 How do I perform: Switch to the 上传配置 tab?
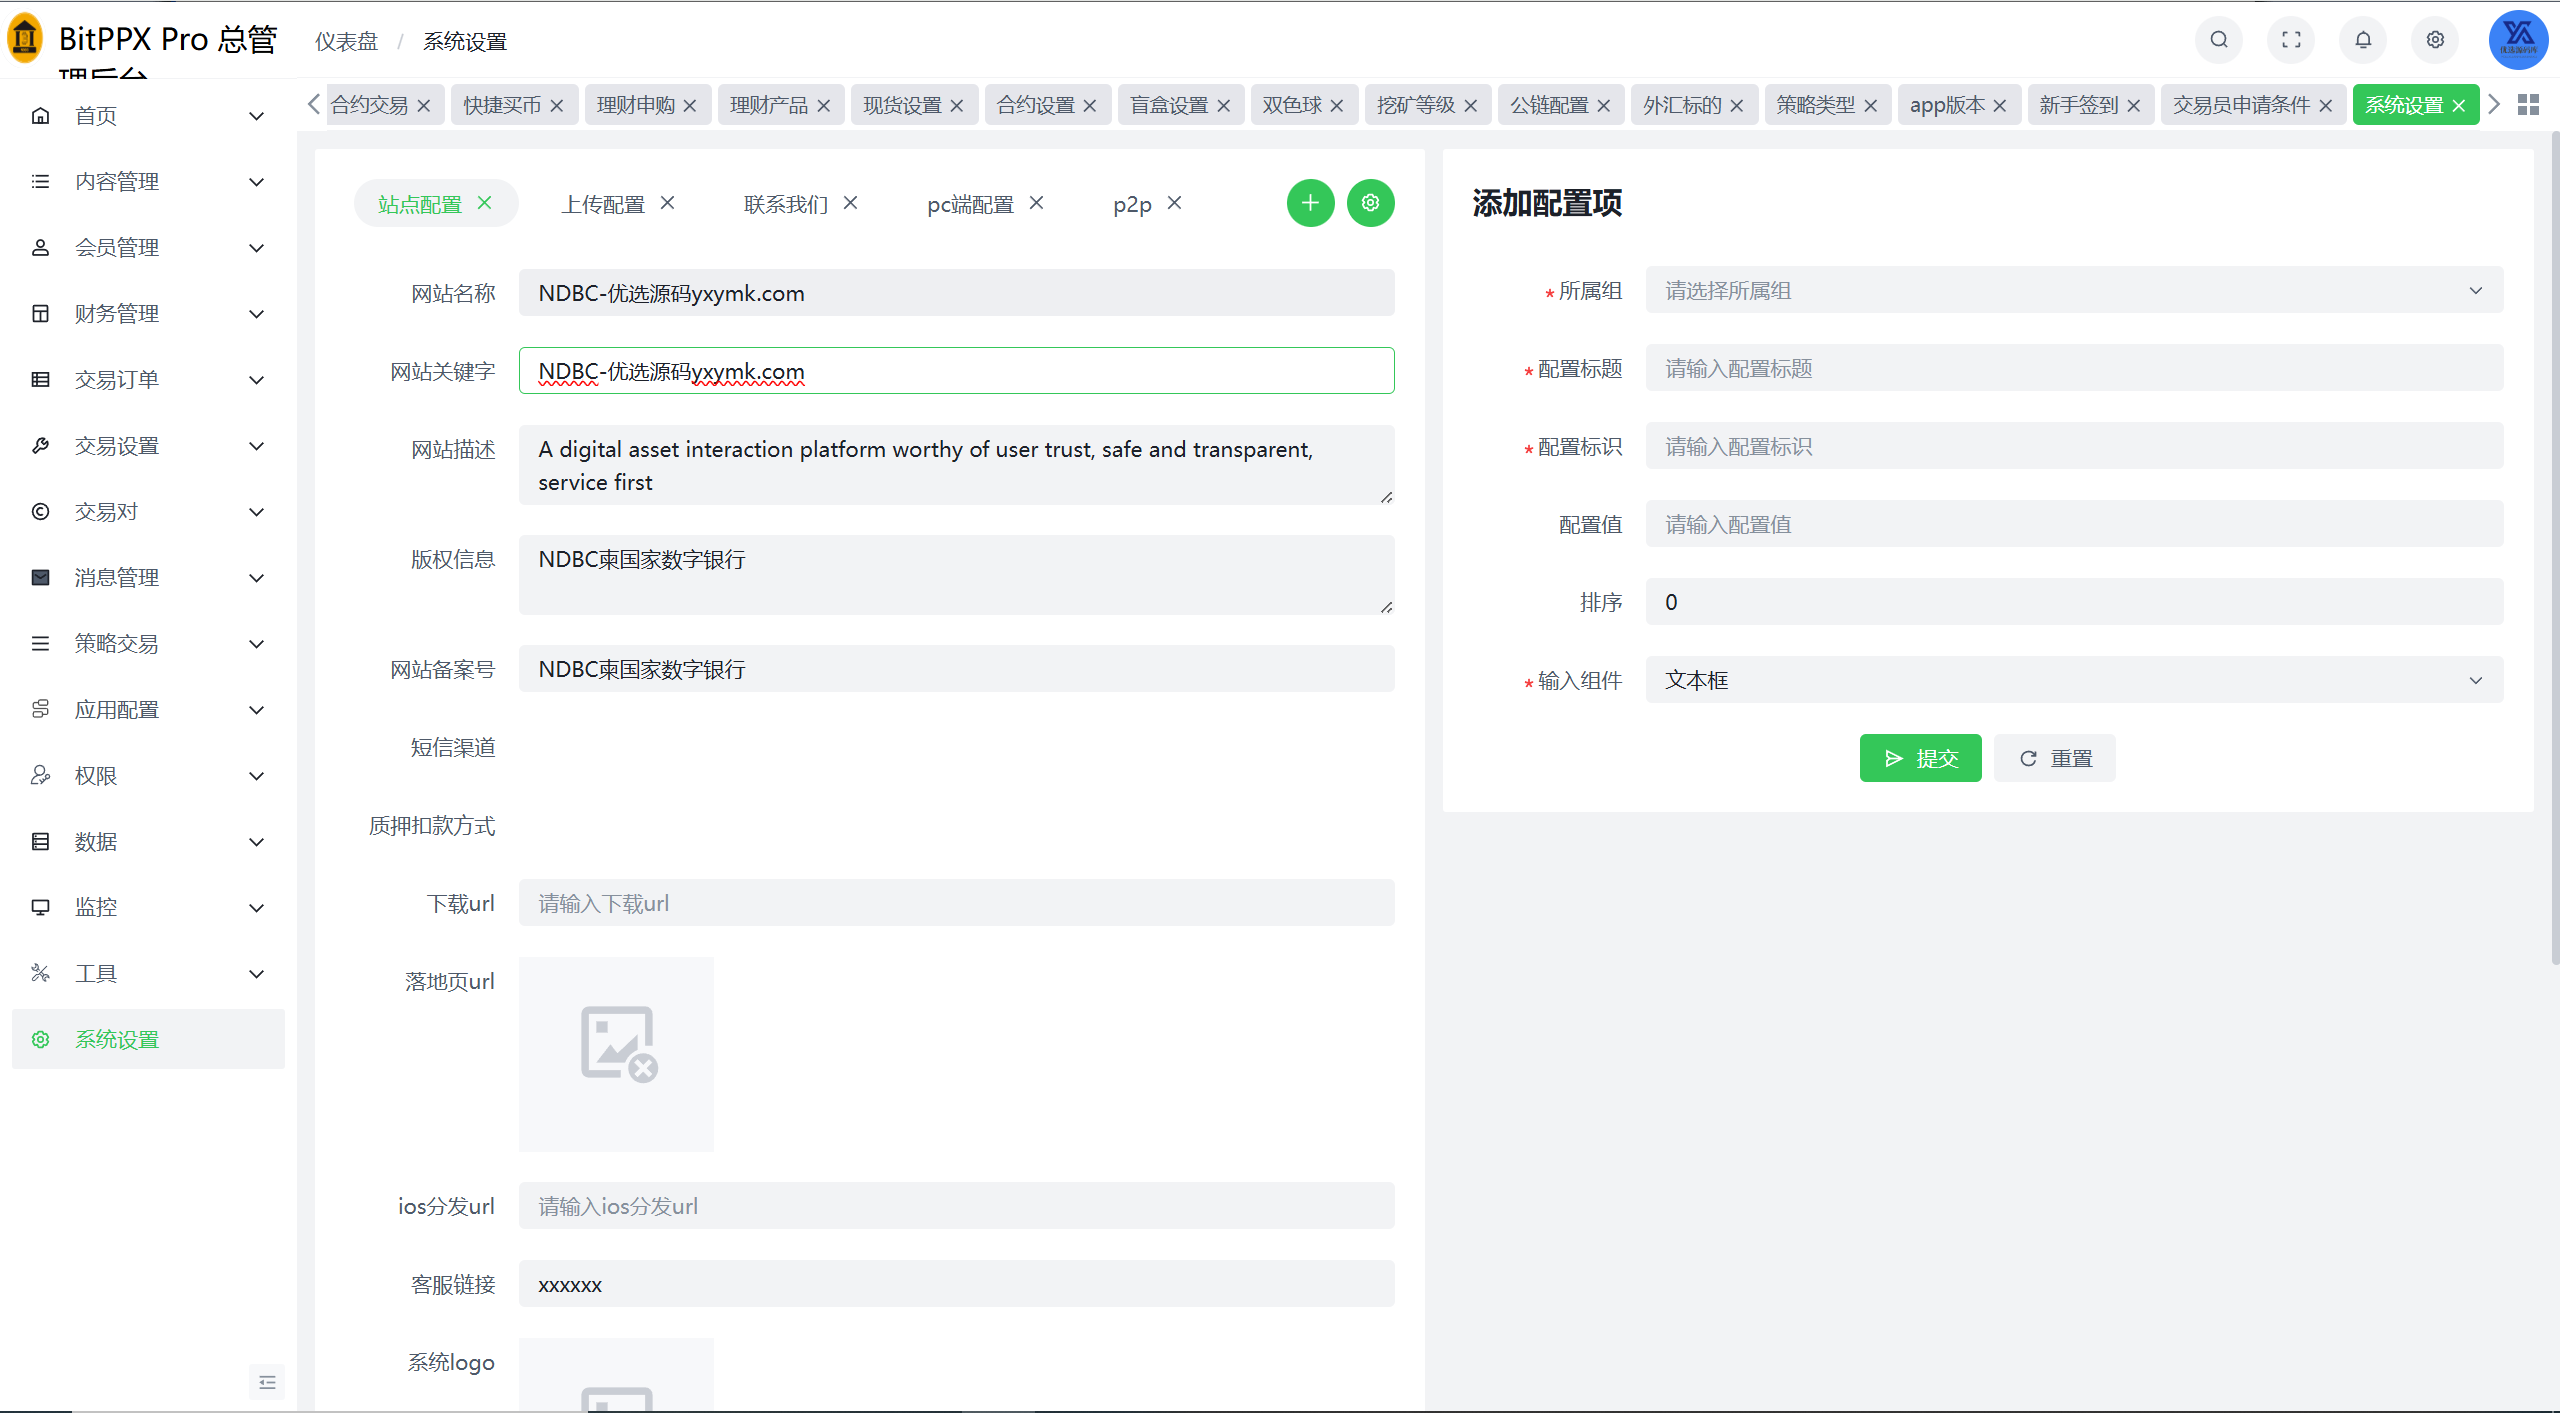603,204
